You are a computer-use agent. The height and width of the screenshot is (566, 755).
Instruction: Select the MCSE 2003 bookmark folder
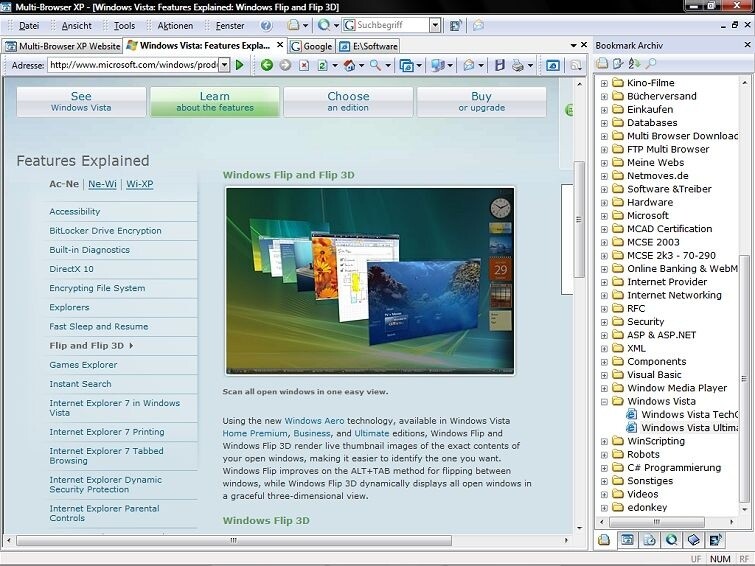tap(653, 242)
